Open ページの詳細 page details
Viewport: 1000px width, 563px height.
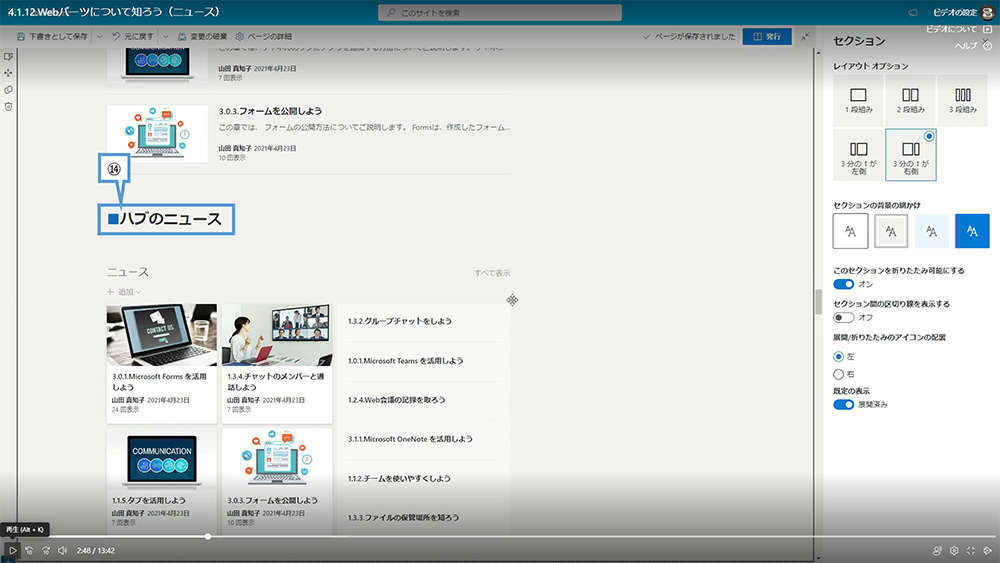pos(263,36)
